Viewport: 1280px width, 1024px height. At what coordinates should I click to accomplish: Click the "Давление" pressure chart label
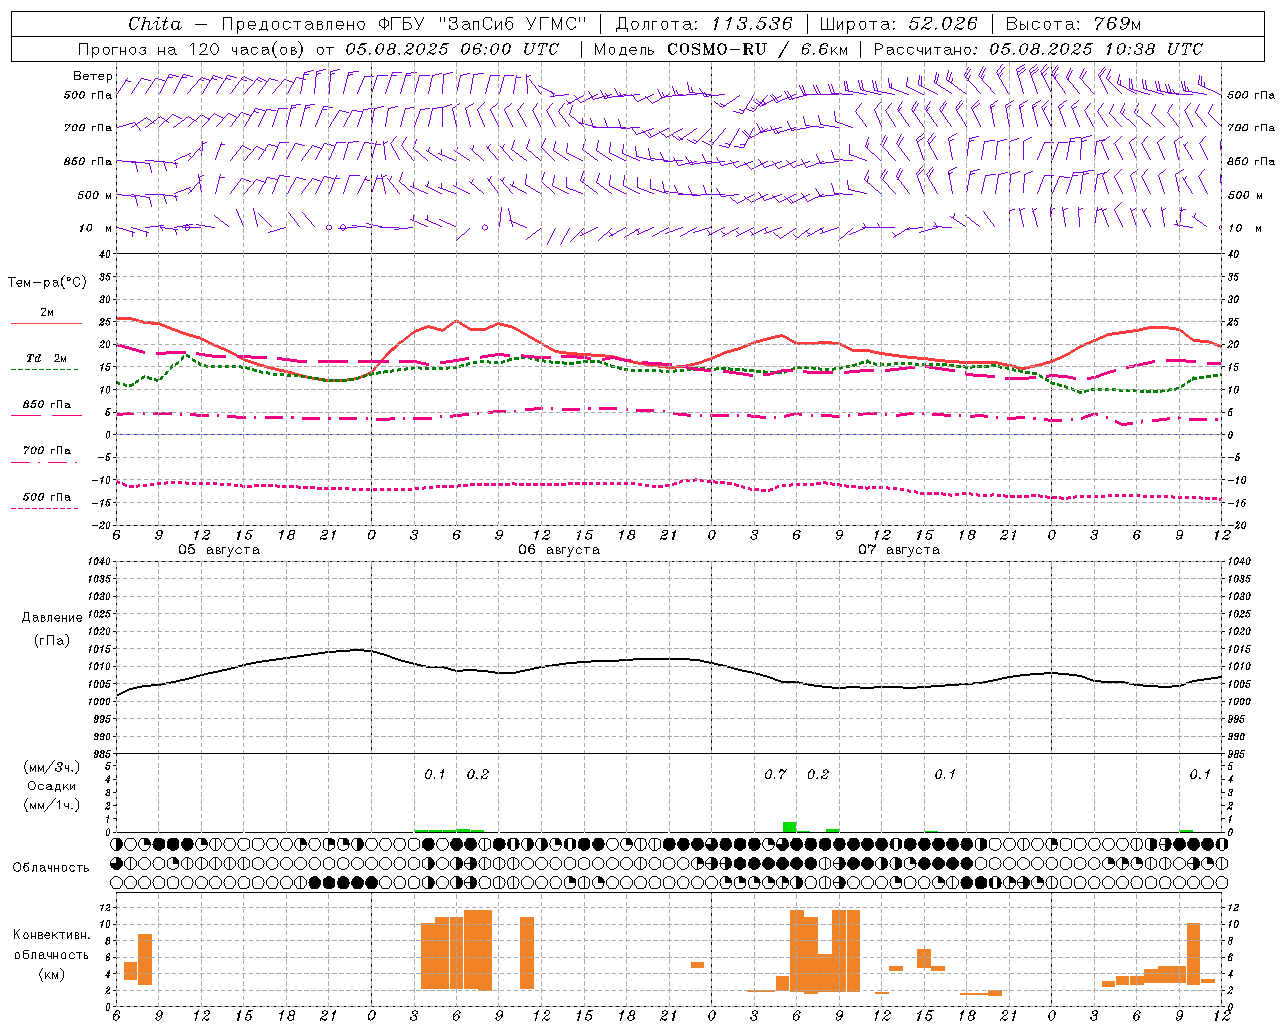coord(51,618)
